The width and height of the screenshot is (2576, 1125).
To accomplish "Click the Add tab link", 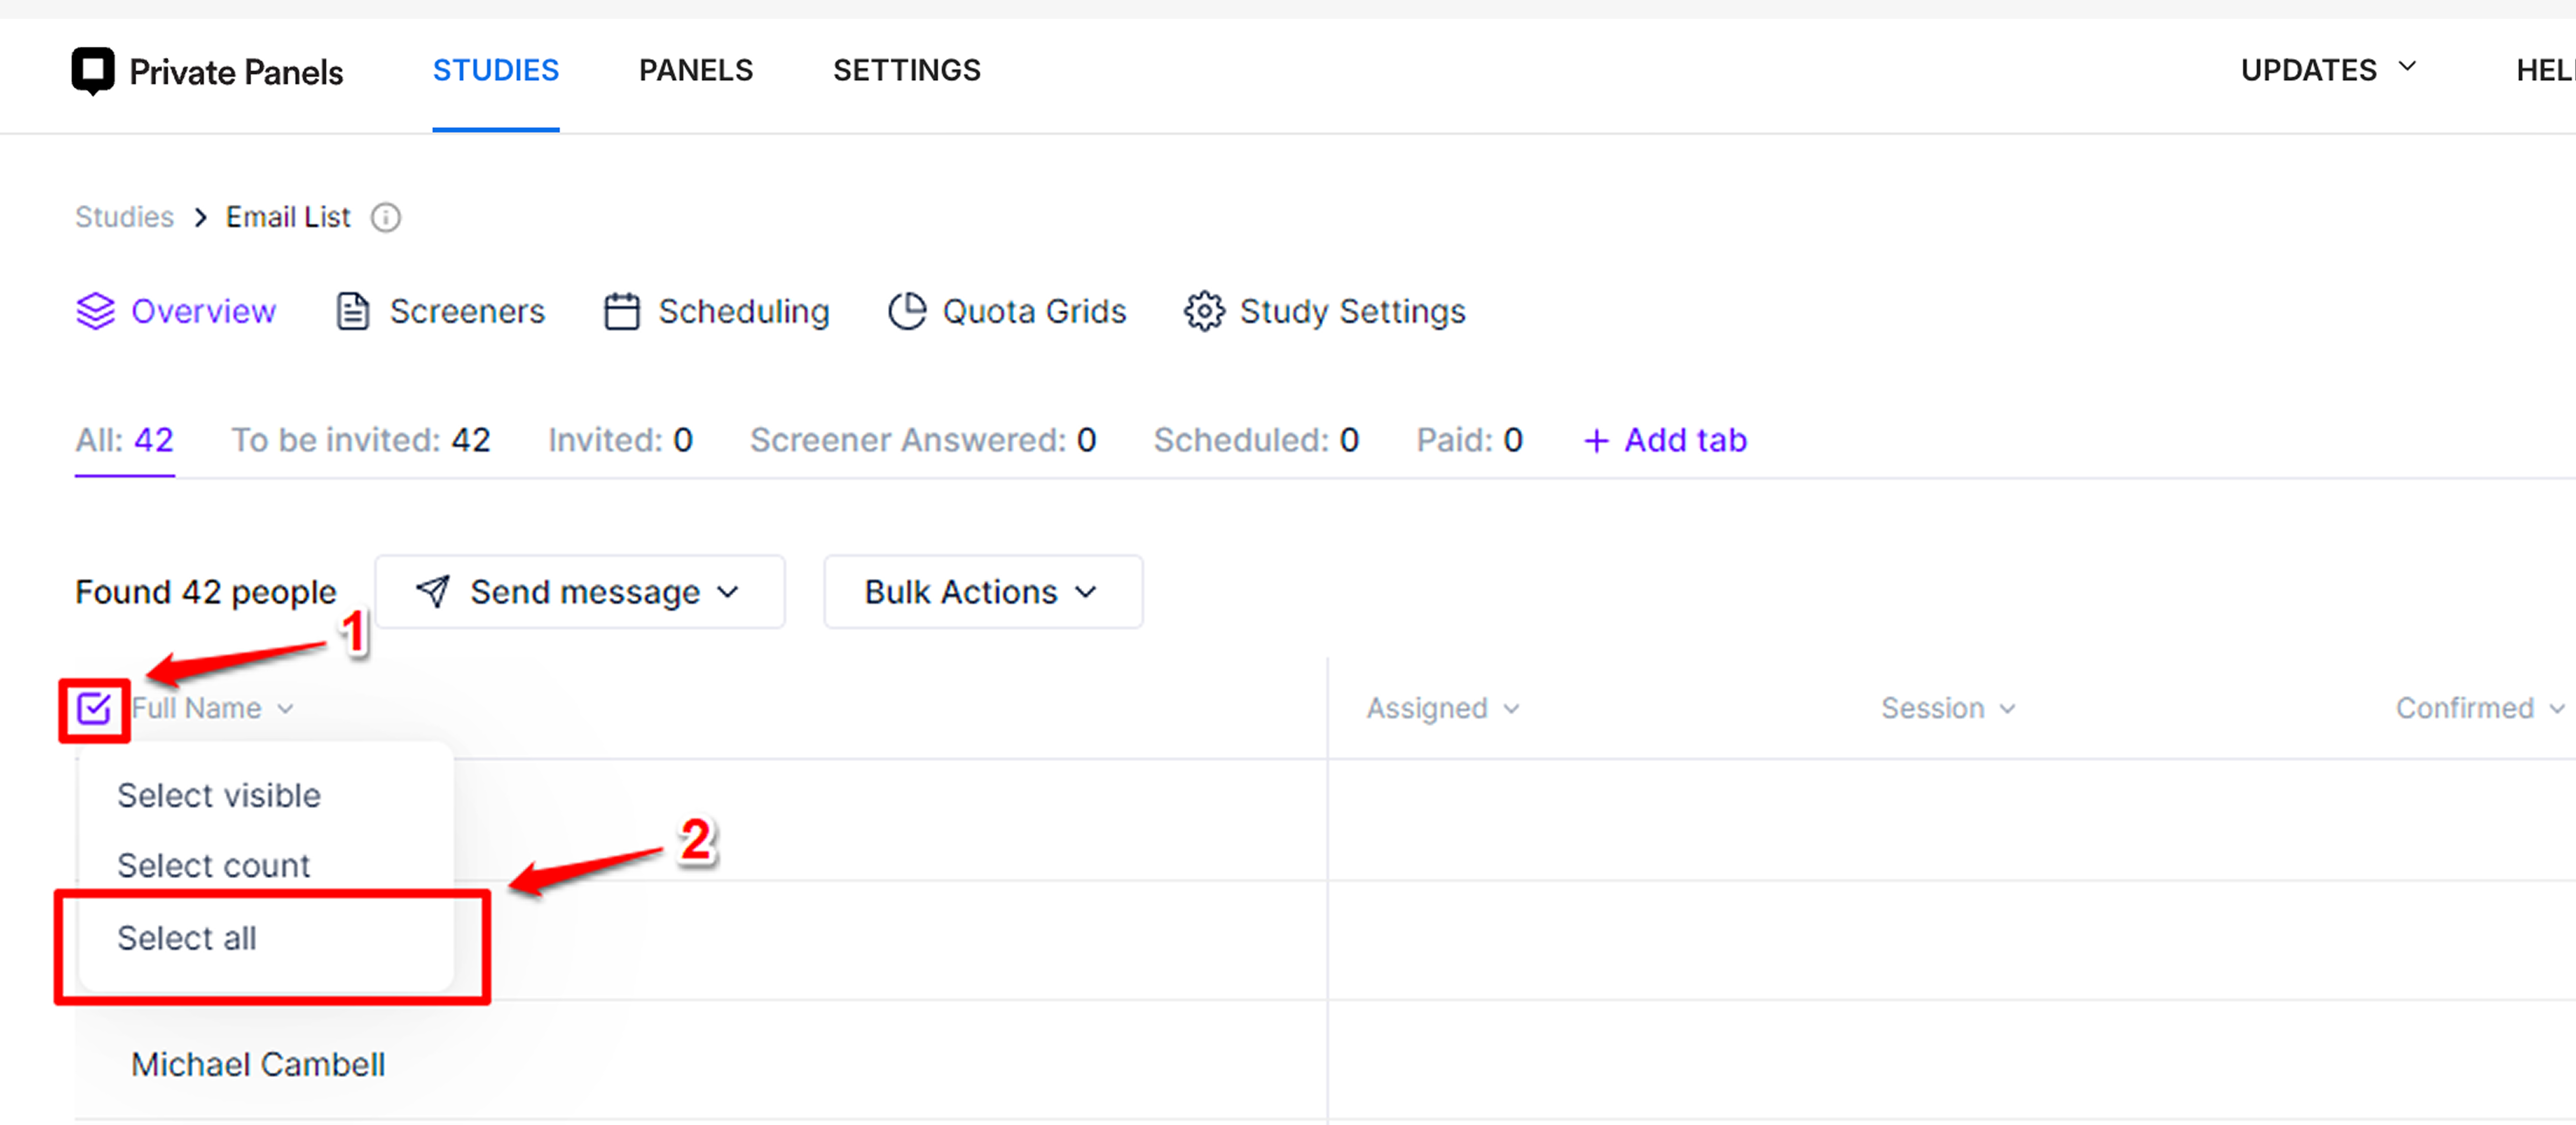I will click(1666, 441).
